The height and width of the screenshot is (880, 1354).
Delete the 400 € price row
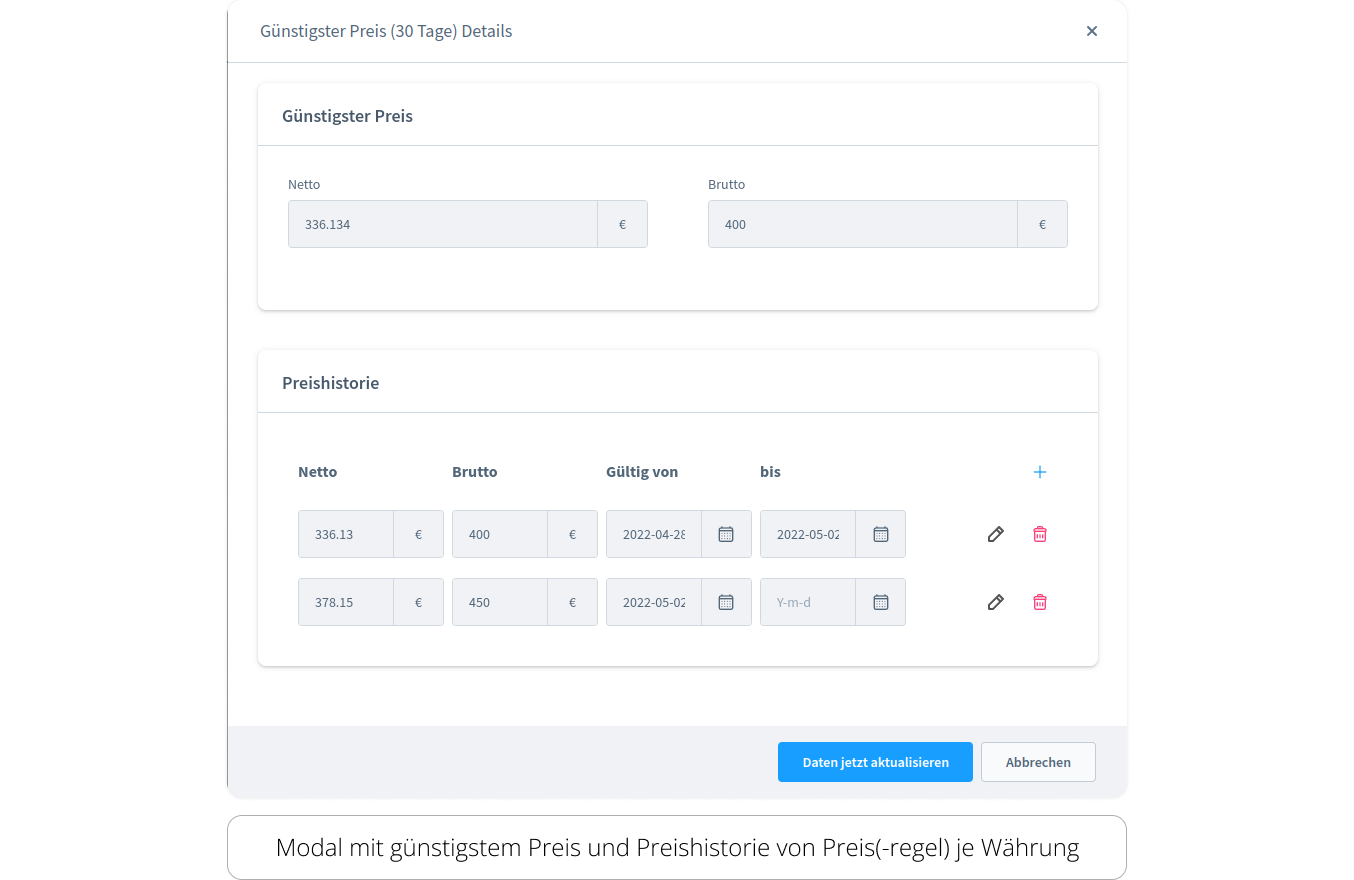[1040, 534]
